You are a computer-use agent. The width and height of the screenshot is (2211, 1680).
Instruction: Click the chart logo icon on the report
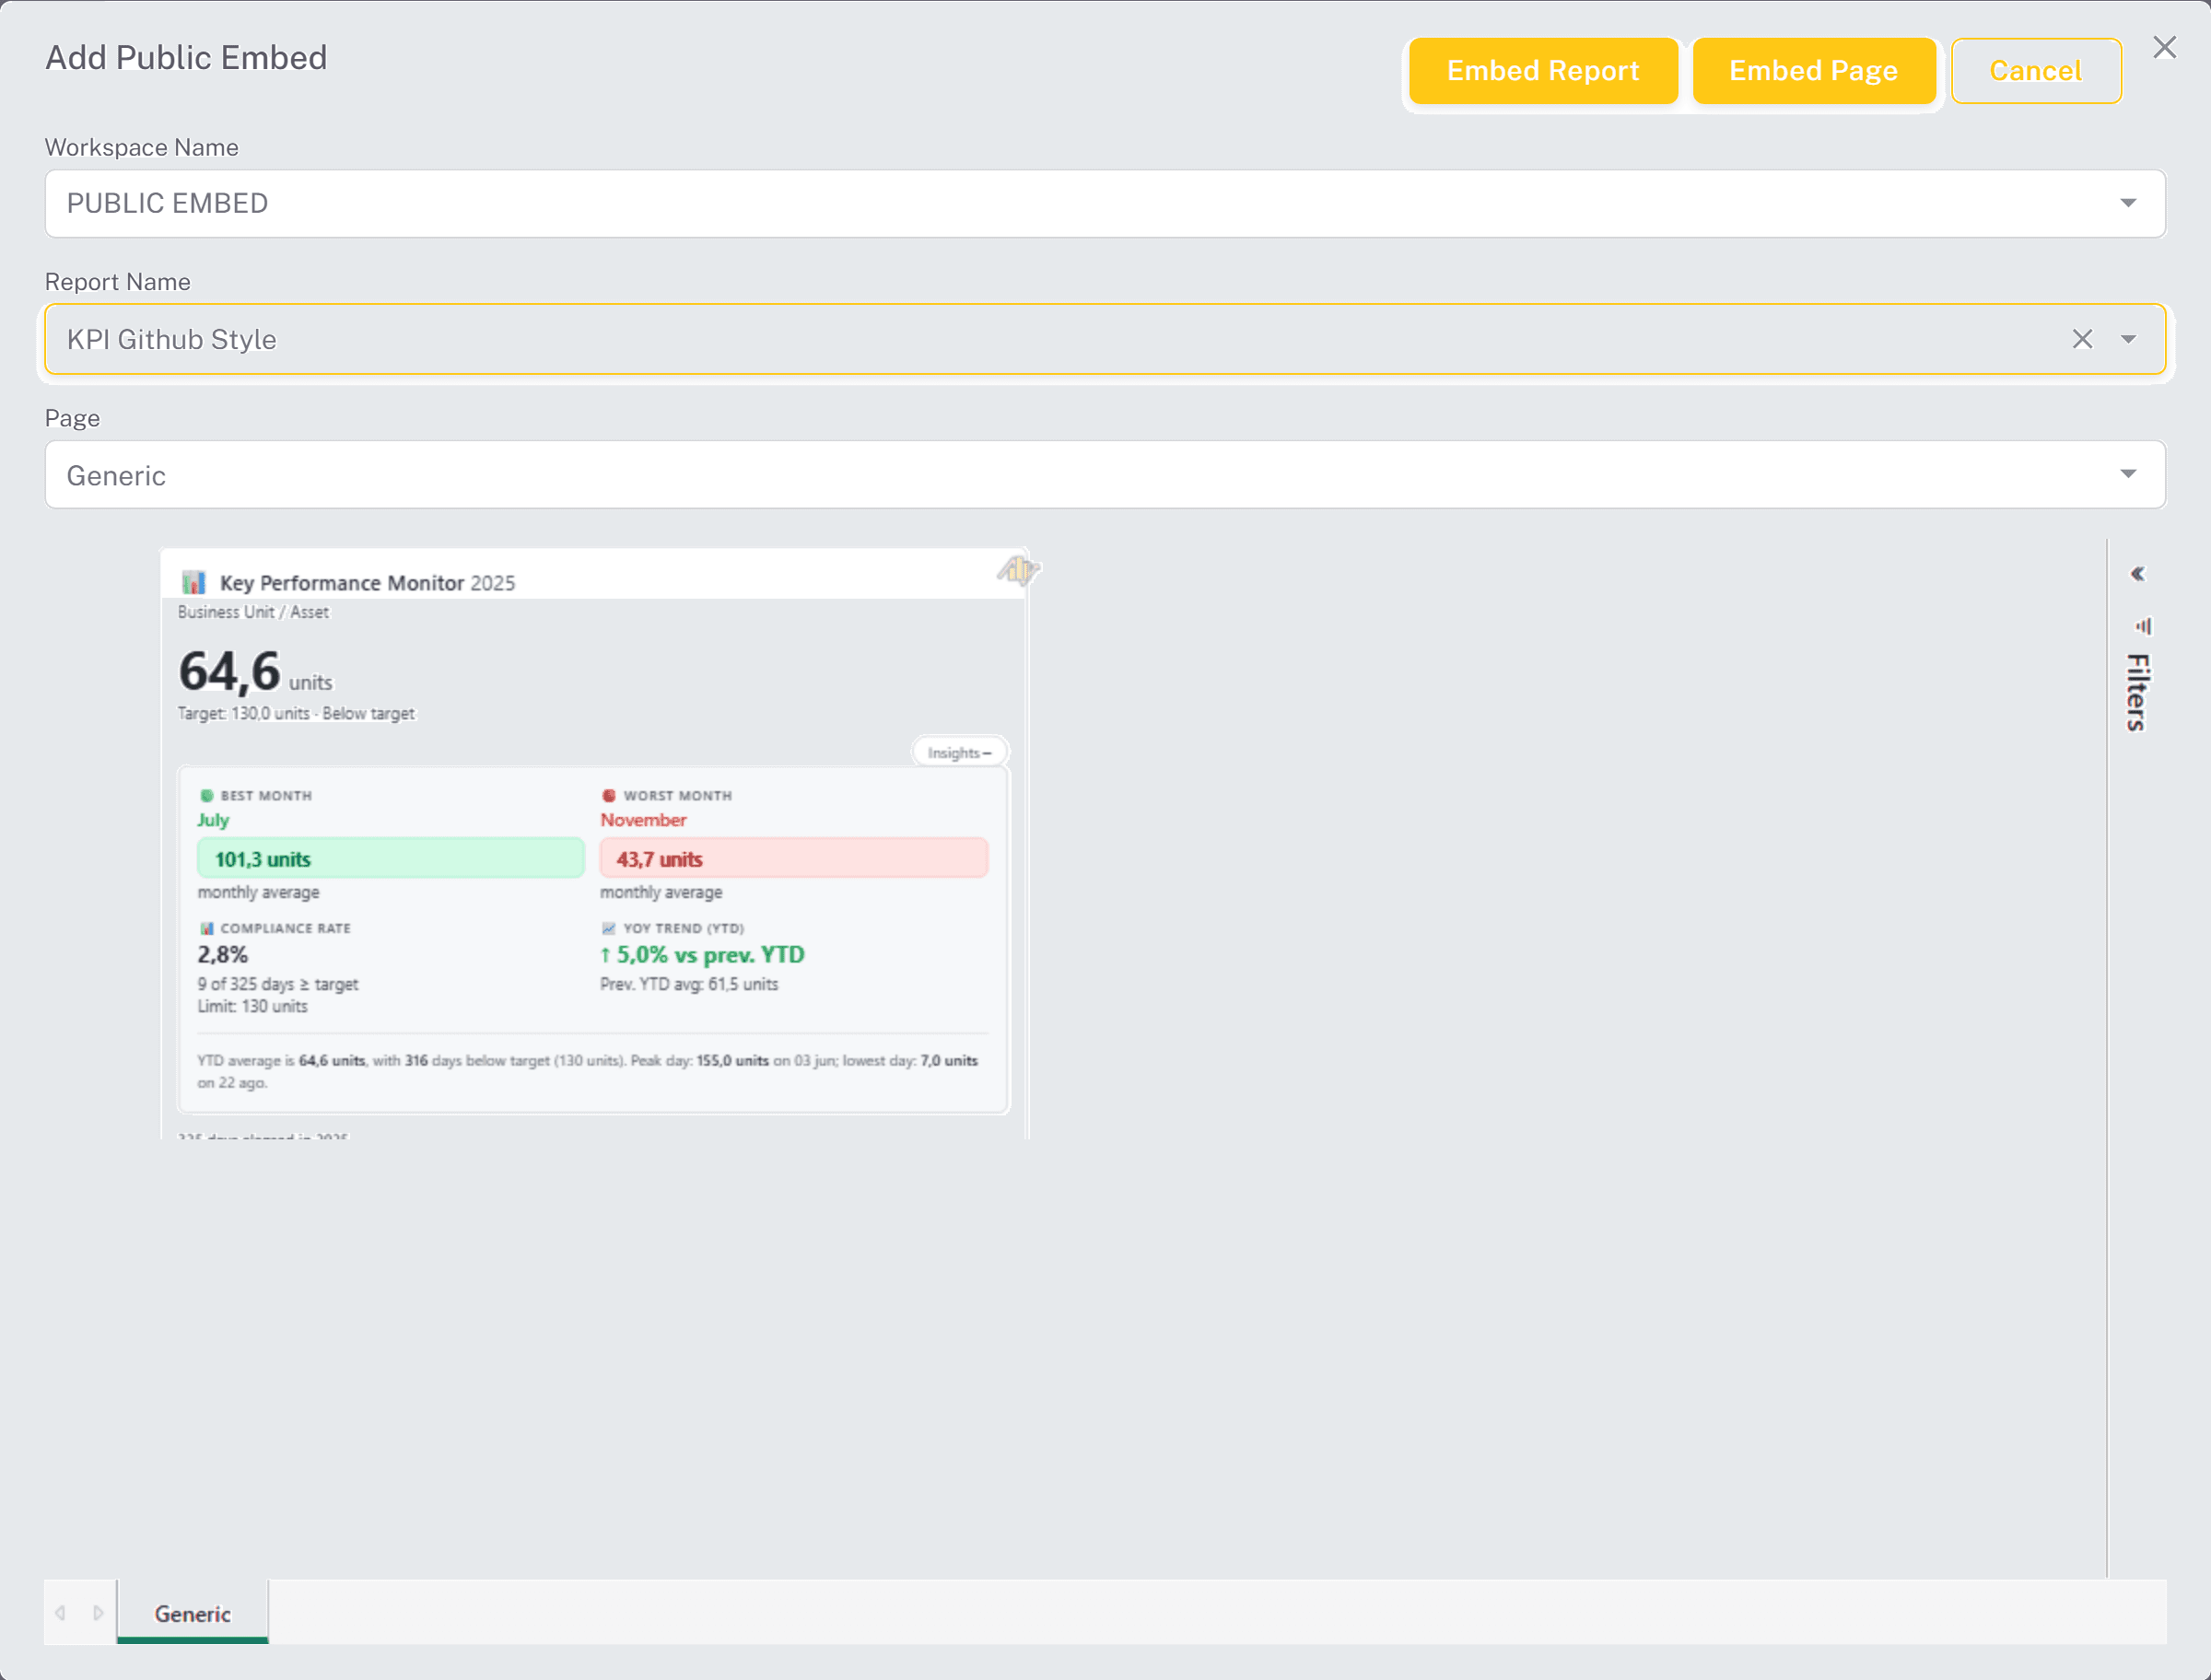1018,570
